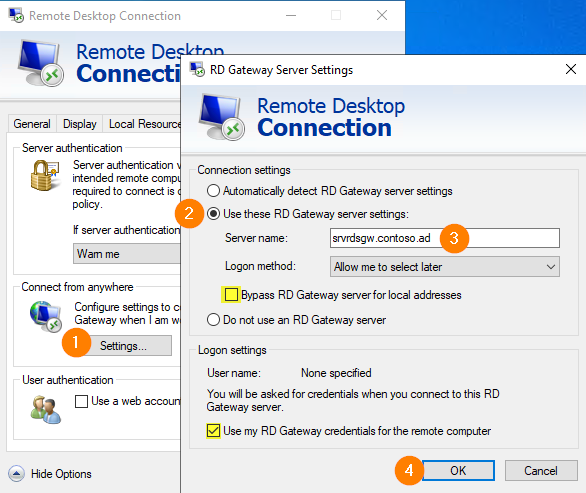Open the Logon method dropdown
This screenshot has width=586, height=493.
(x=445, y=266)
